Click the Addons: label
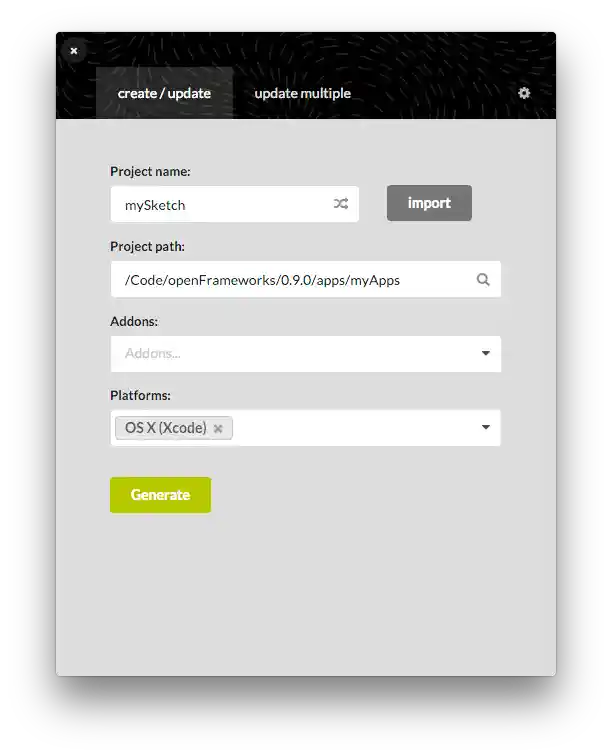The image size is (612, 756). pos(134,322)
